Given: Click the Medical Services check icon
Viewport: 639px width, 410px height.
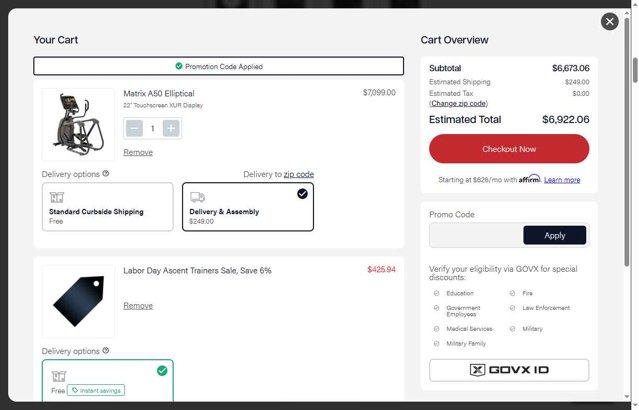Looking at the screenshot, I should click(436, 329).
